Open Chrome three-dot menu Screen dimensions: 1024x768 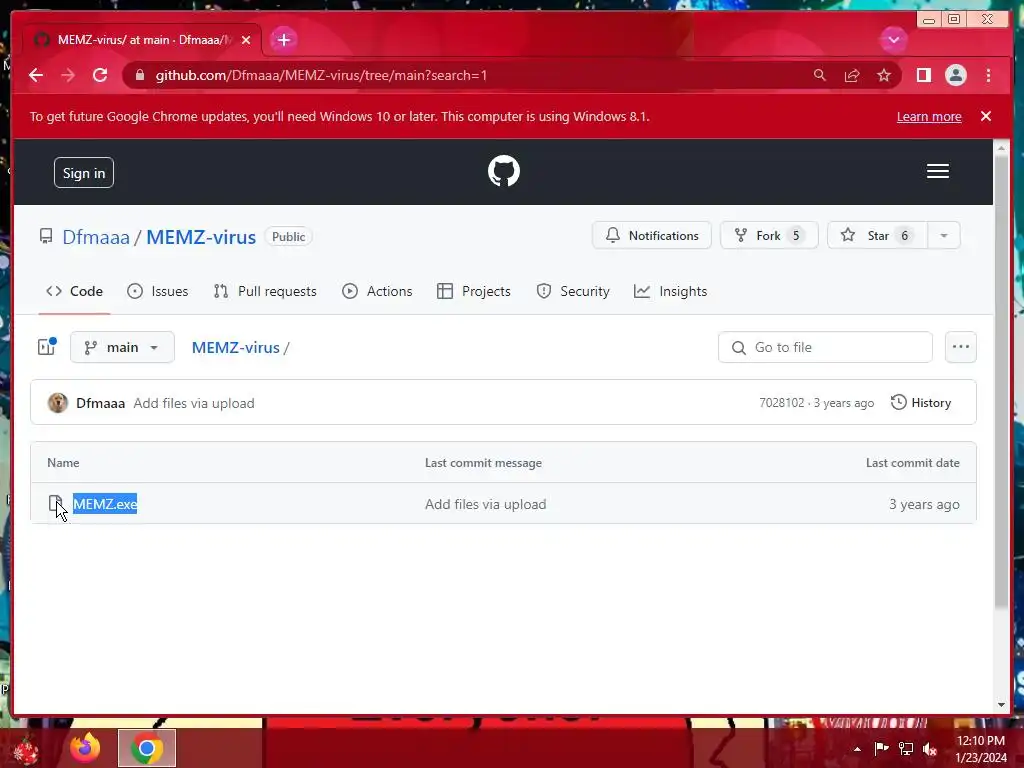(x=988, y=75)
